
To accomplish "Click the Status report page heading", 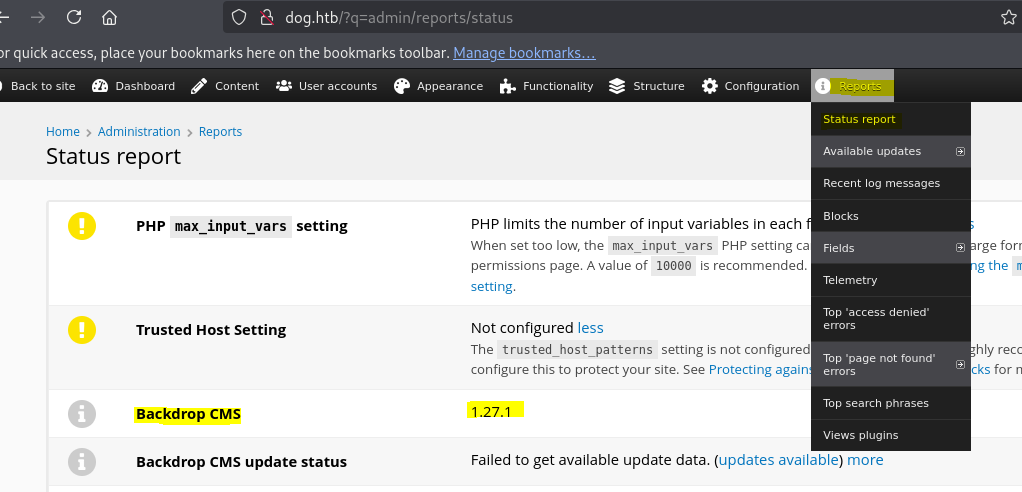I will [x=113, y=156].
